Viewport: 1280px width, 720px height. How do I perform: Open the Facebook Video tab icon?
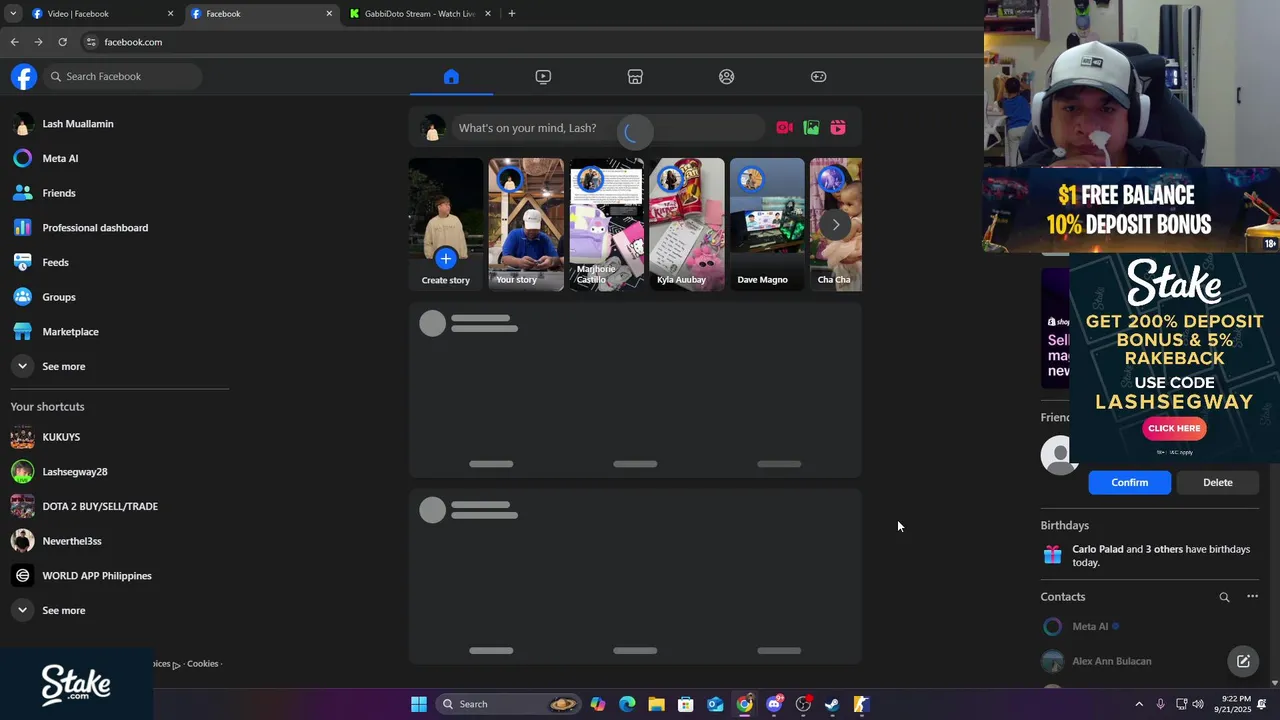[543, 77]
